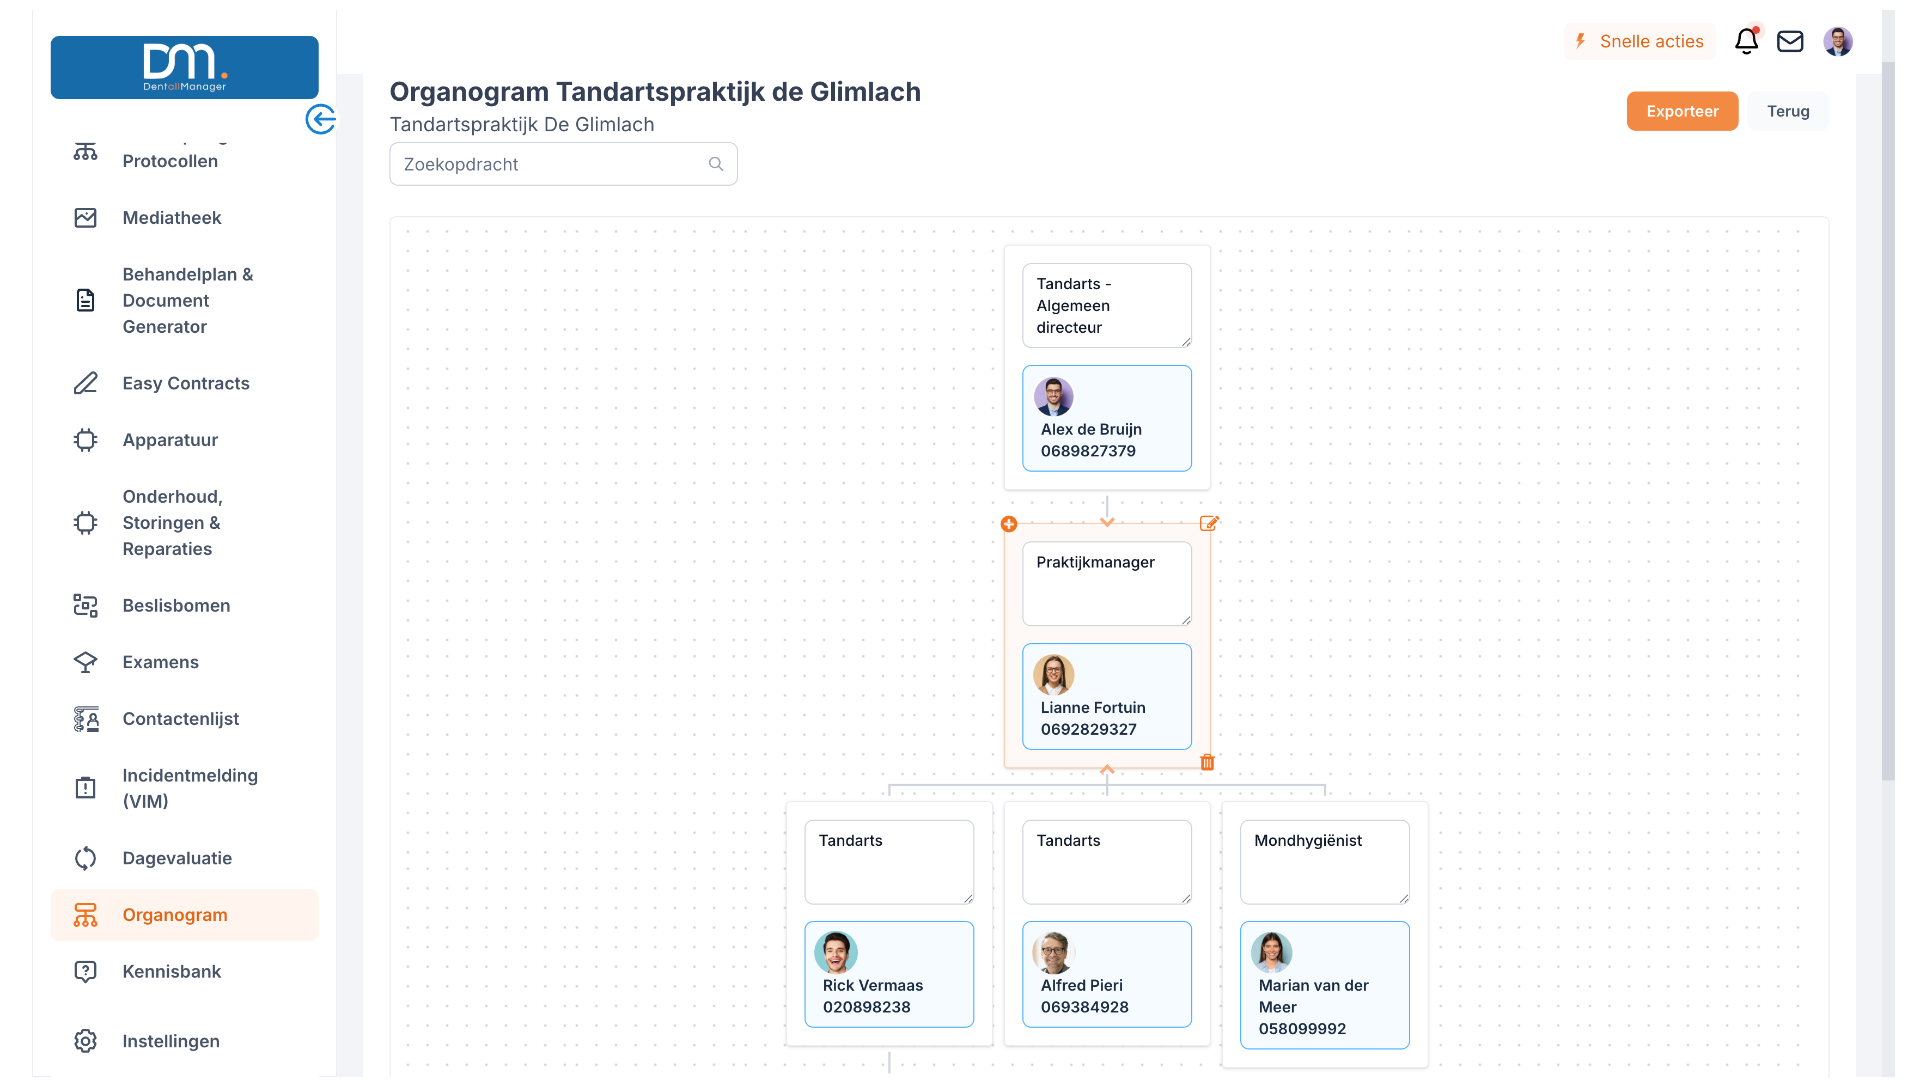
Task: Open Snelle acties
Action: [x=1639, y=41]
